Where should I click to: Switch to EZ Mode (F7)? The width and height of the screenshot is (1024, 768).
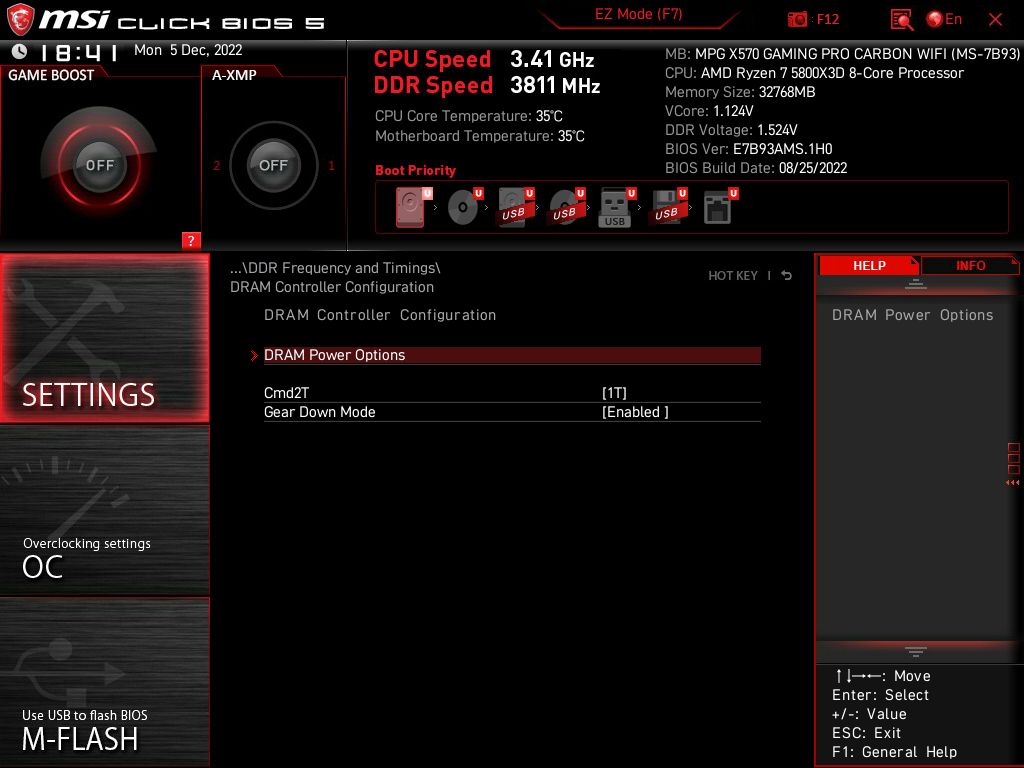638,14
